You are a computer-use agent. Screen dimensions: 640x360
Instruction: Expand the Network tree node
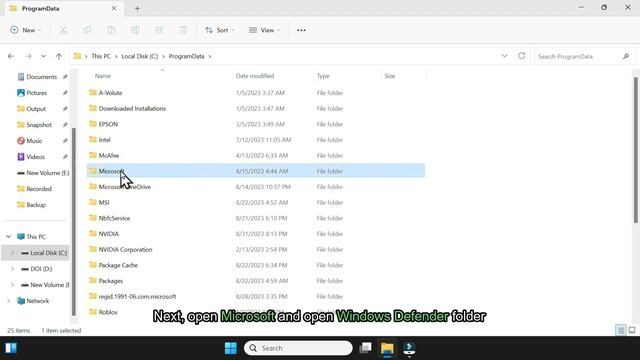[x=9, y=301]
